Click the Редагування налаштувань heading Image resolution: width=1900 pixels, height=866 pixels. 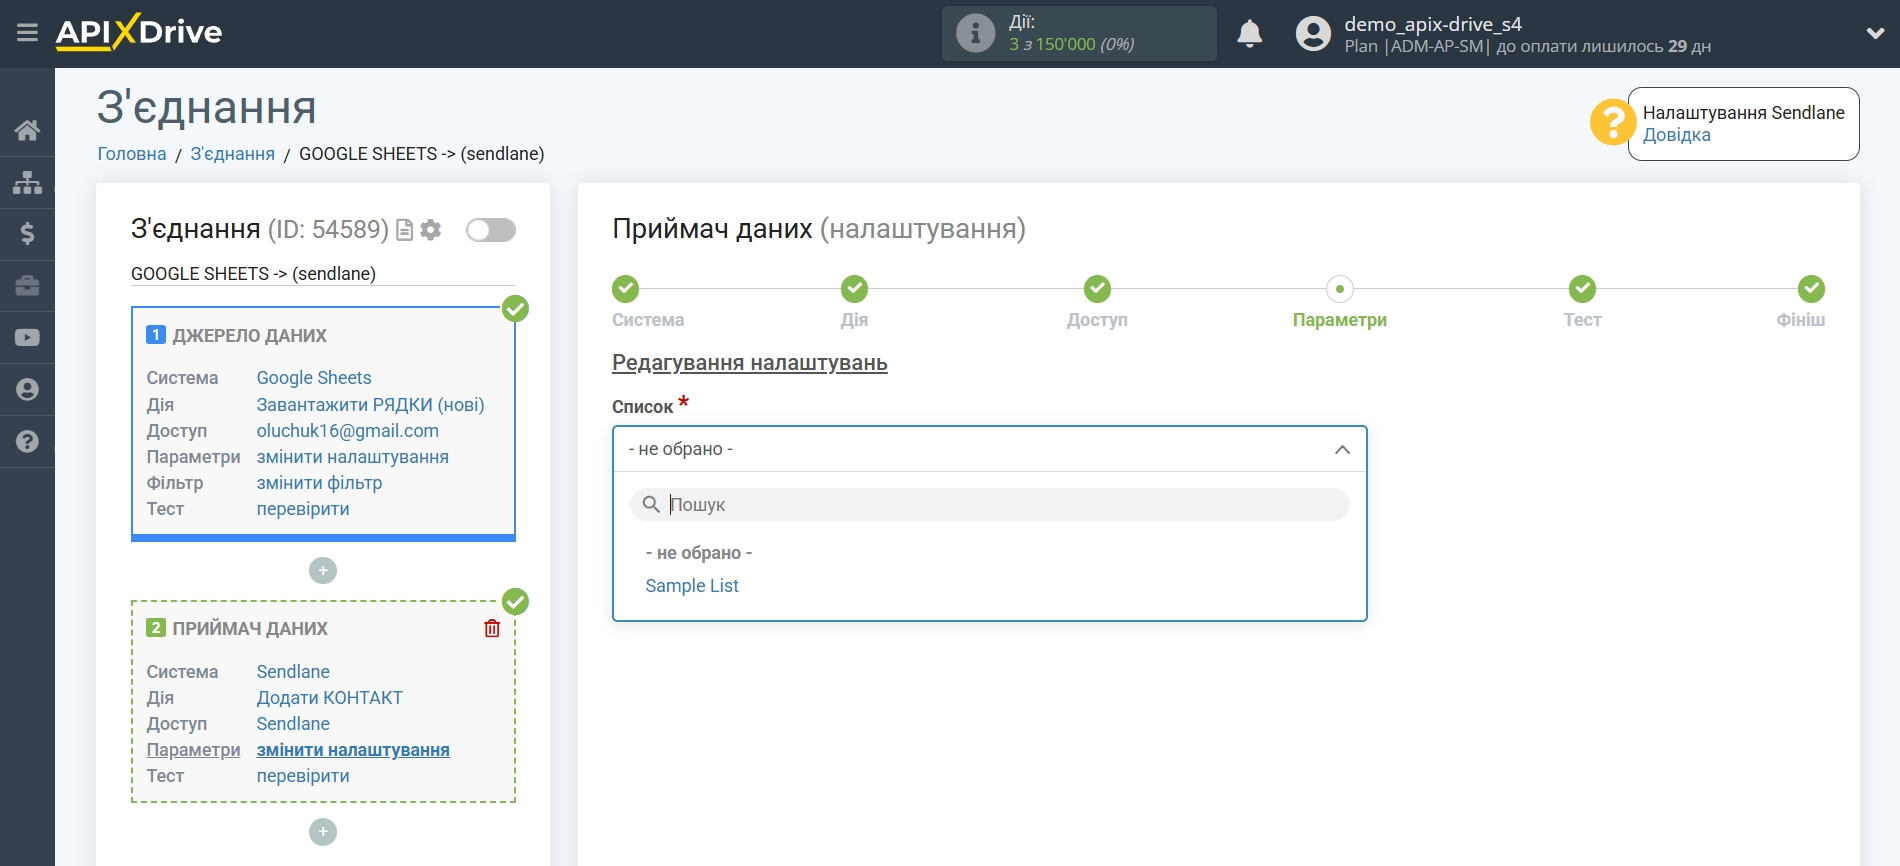pos(750,363)
